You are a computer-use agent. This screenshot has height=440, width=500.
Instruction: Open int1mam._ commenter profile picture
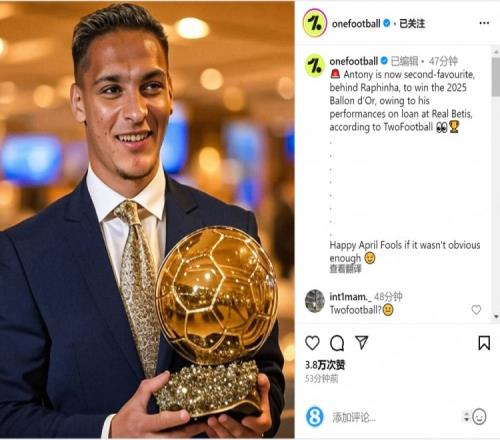[315, 301]
